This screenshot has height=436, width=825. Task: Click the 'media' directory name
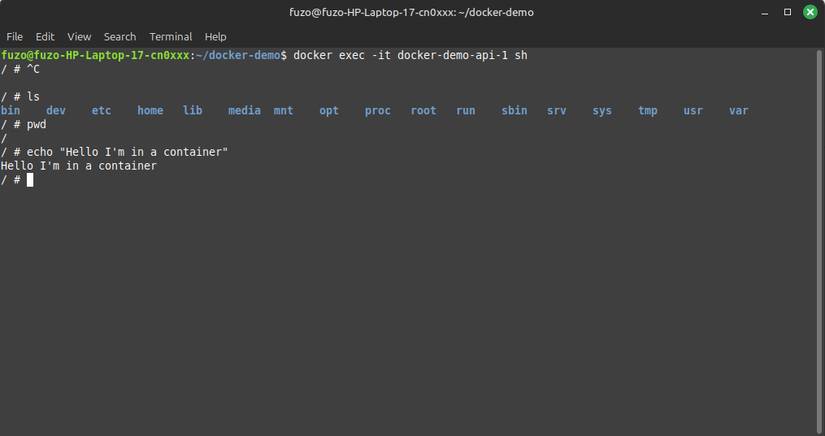tap(244, 110)
